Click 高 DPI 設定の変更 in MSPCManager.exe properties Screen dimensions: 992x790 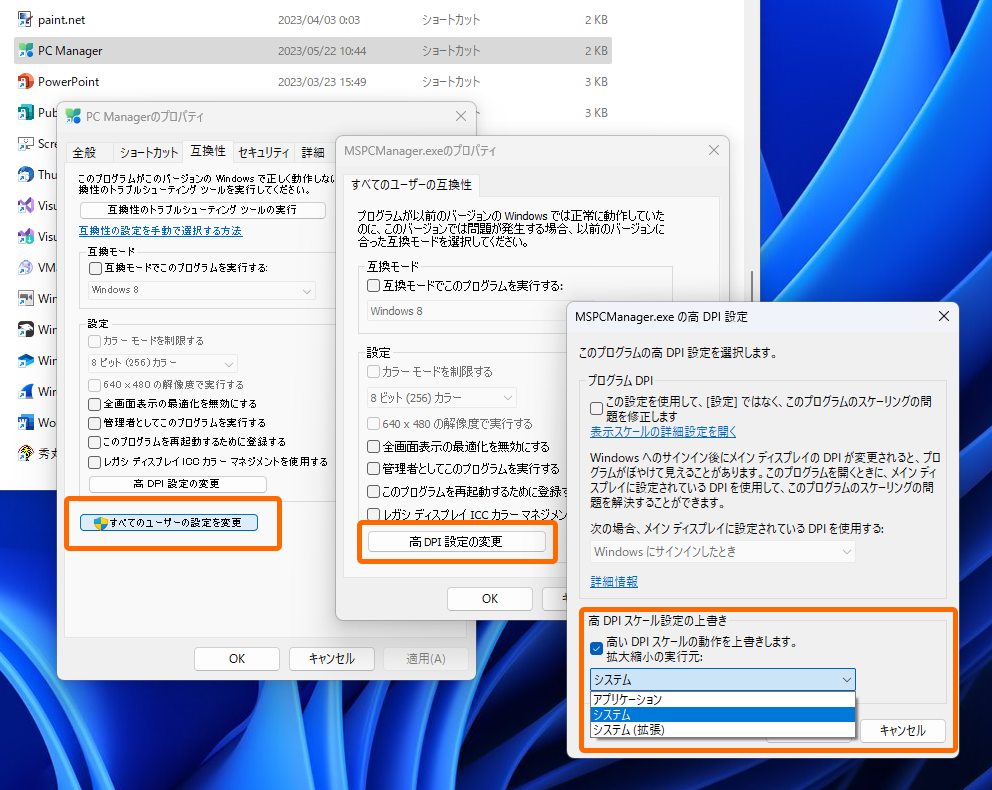coord(456,542)
